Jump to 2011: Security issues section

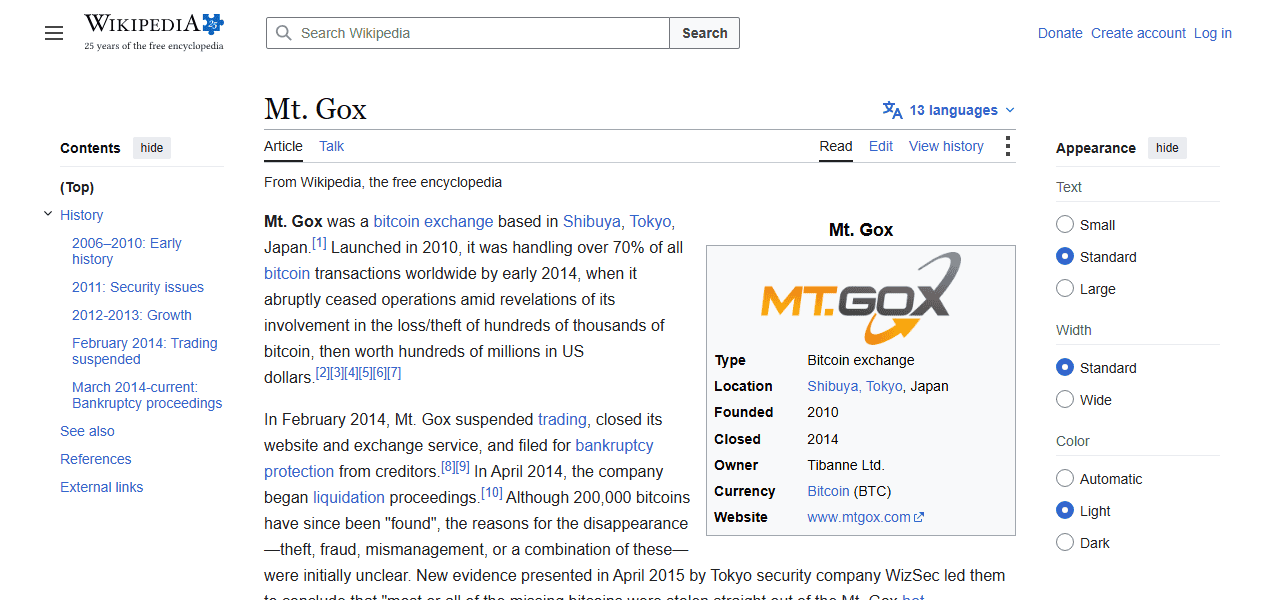click(138, 287)
